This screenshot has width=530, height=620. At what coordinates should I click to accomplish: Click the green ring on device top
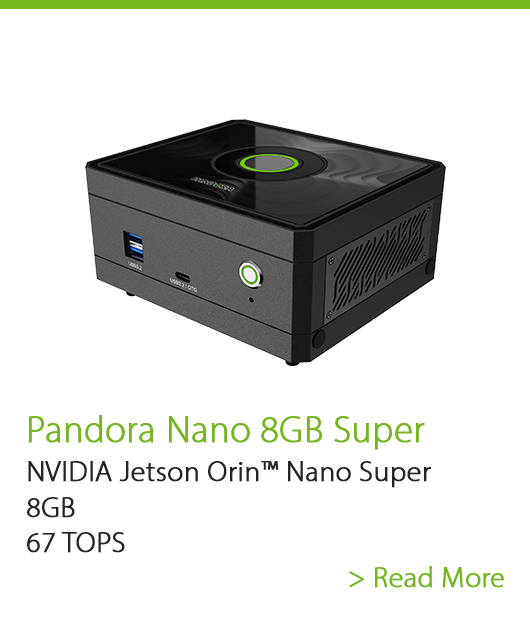pyautogui.click(x=270, y=163)
